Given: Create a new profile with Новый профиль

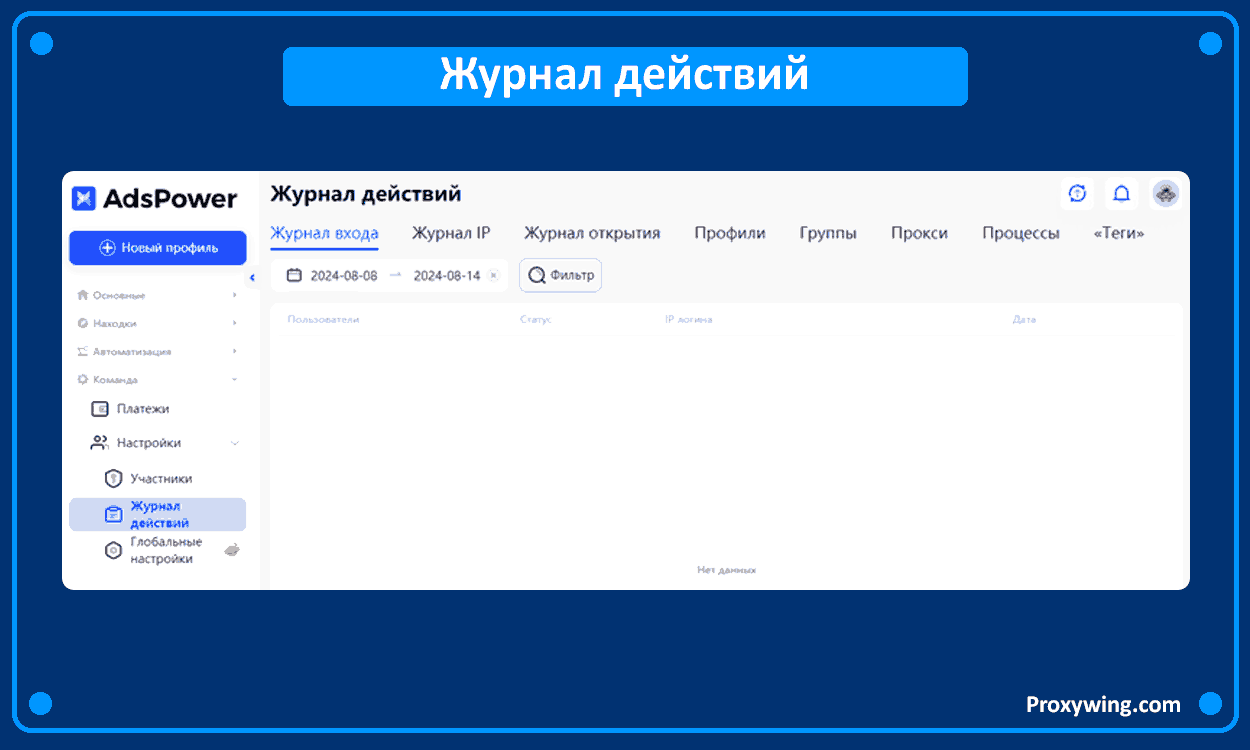Looking at the screenshot, I should (x=158, y=248).
